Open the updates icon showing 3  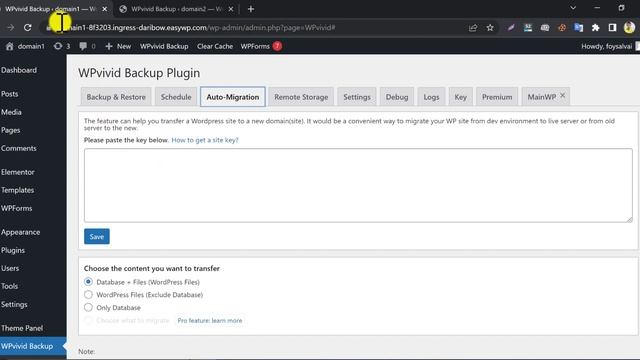62,47
